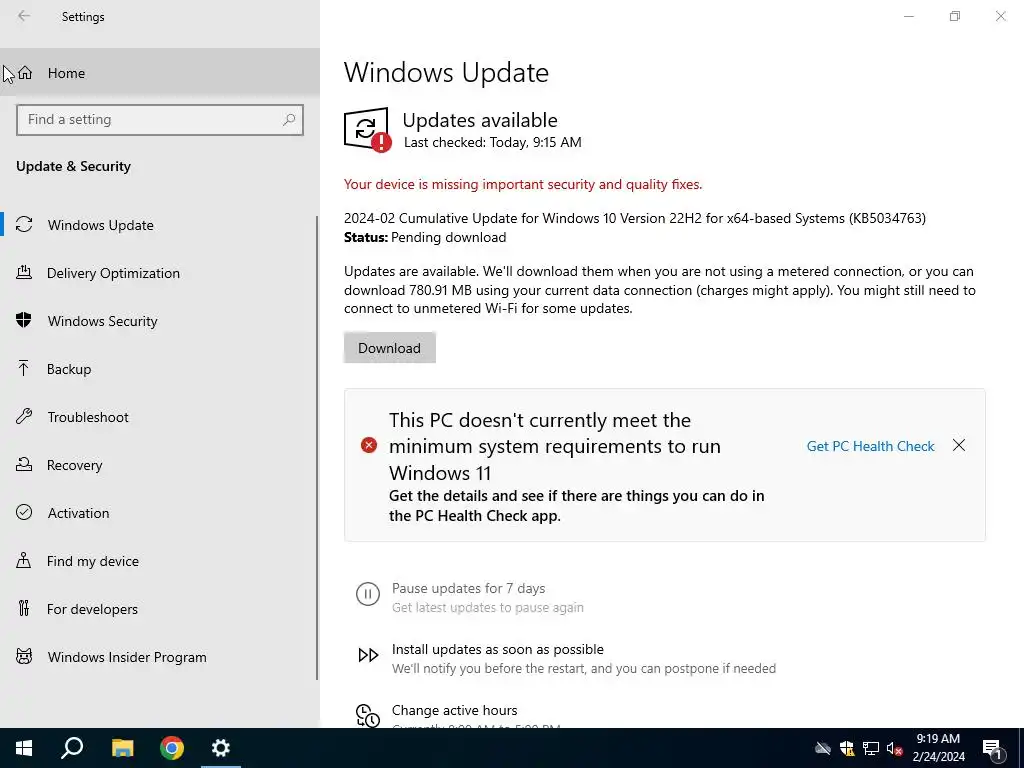Click the Windows Update page heading
Image resolution: width=1024 pixels, height=768 pixels.
coord(446,72)
